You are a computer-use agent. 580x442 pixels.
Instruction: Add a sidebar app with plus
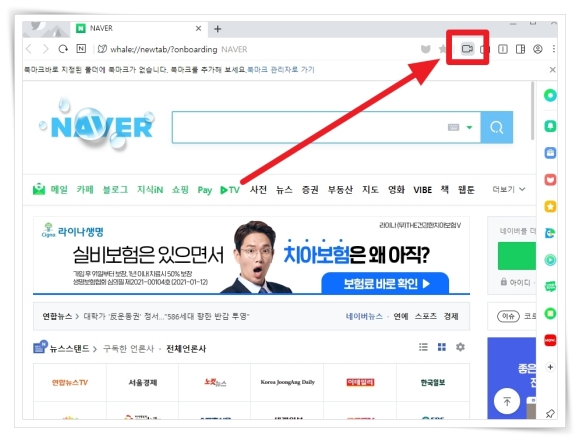[x=550, y=367]
